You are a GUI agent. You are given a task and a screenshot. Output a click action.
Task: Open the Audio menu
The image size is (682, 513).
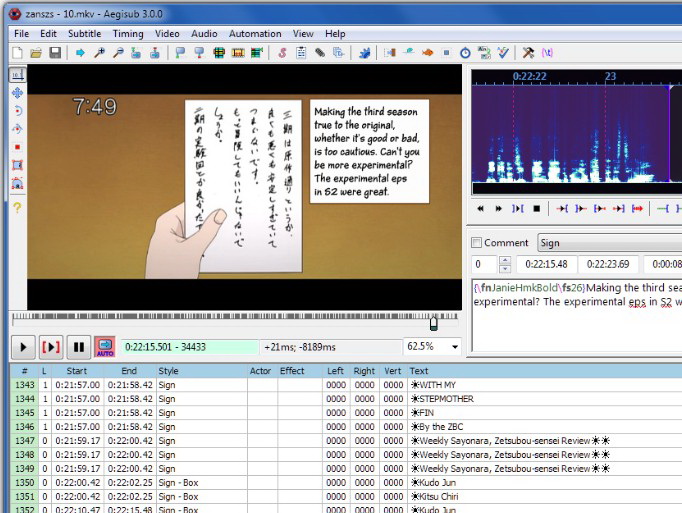point(204,34)
